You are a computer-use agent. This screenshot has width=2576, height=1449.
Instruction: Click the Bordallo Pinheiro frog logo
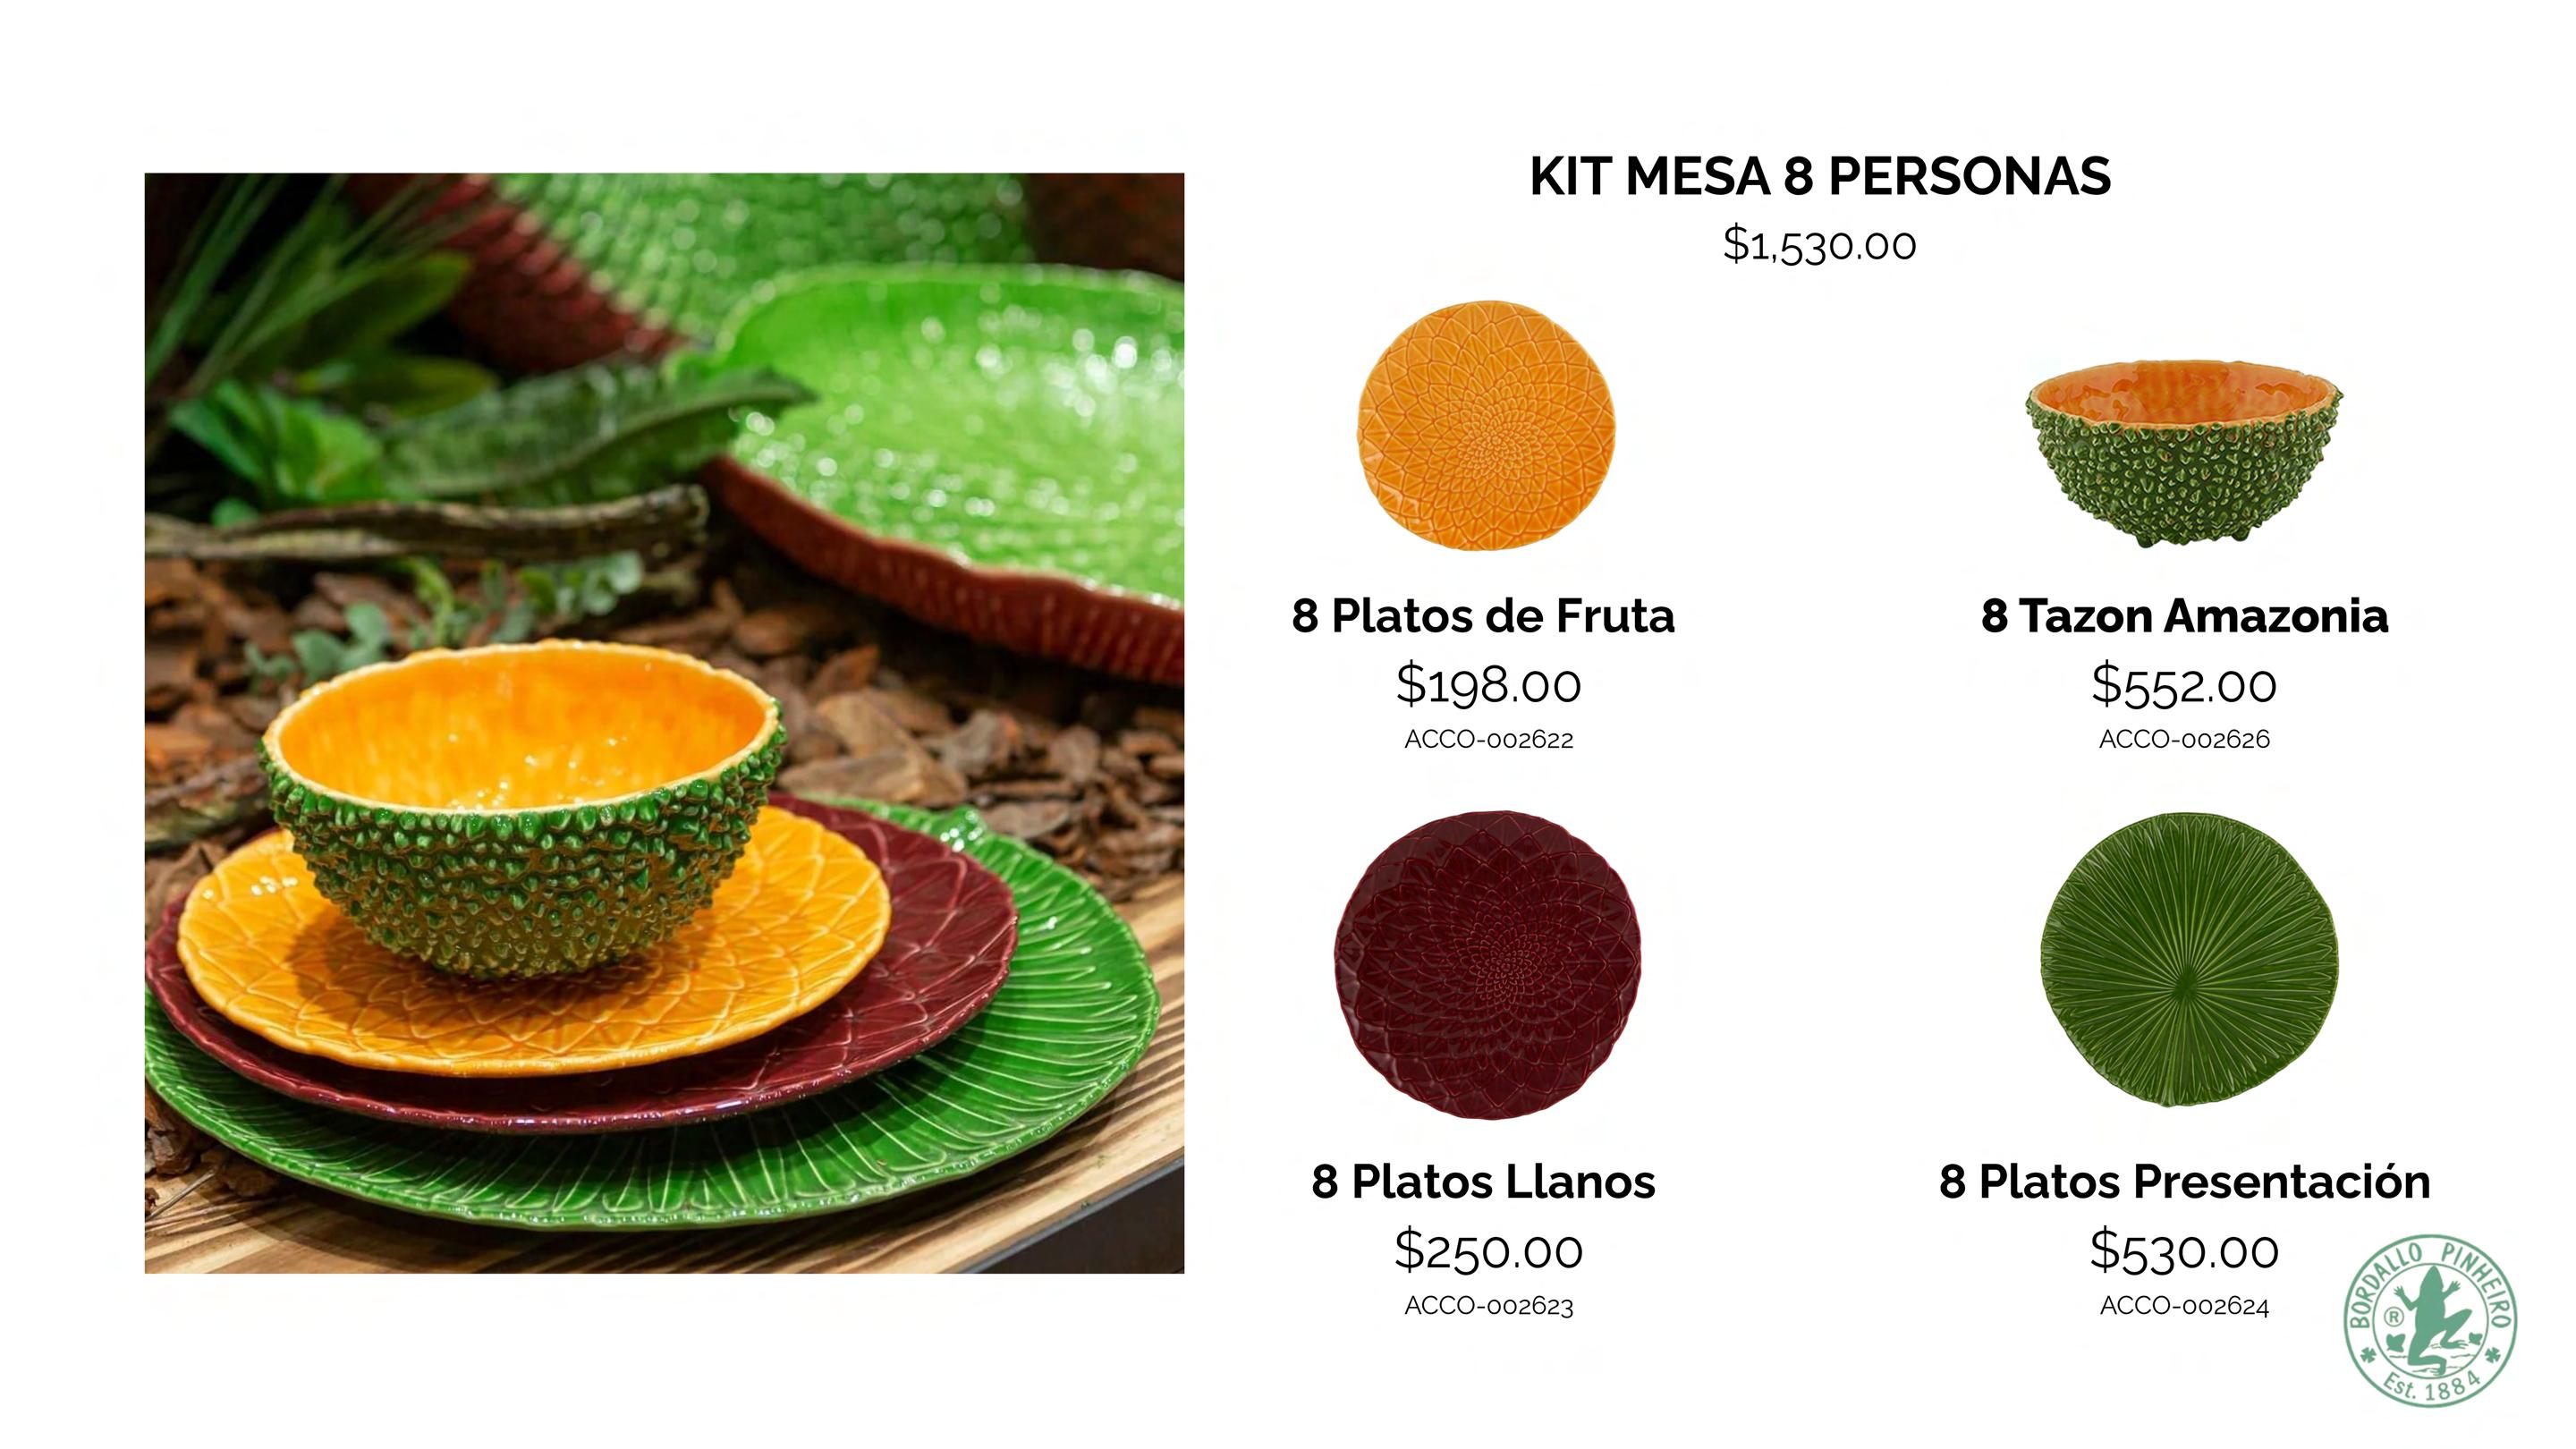pyautogui.click(x=2431, y=1320)
